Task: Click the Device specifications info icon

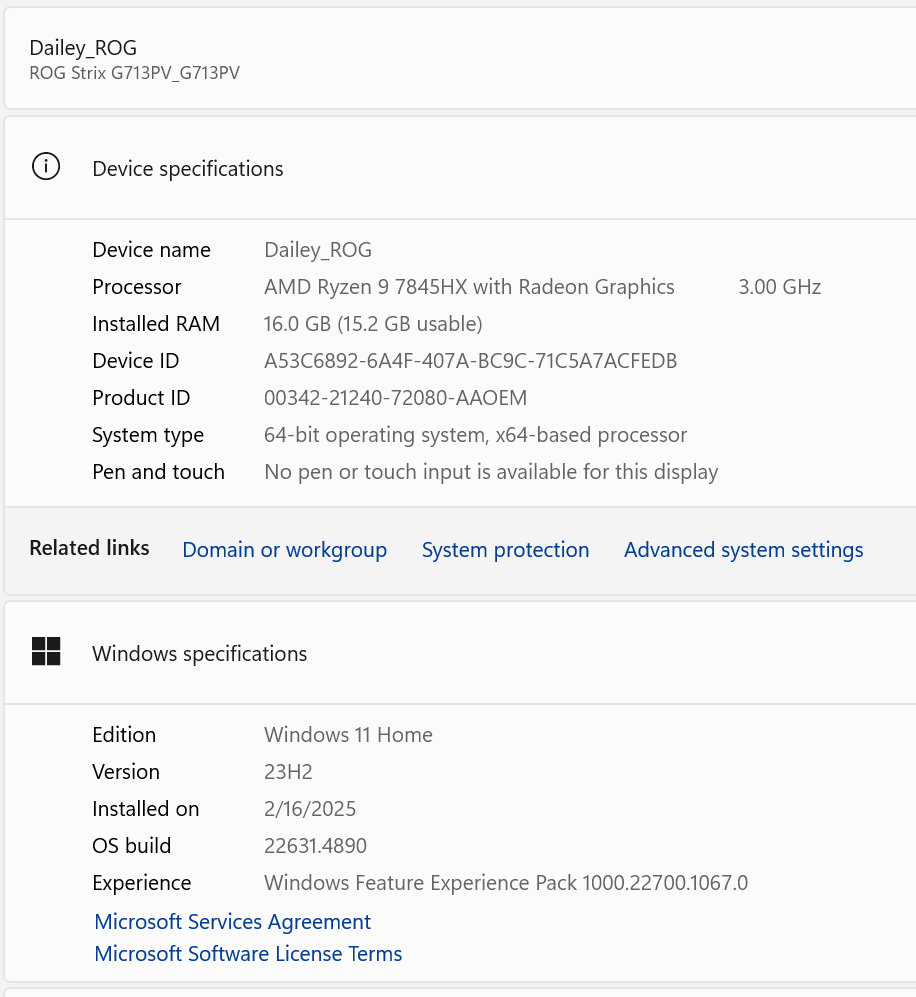Action: [x=46, y=167]
